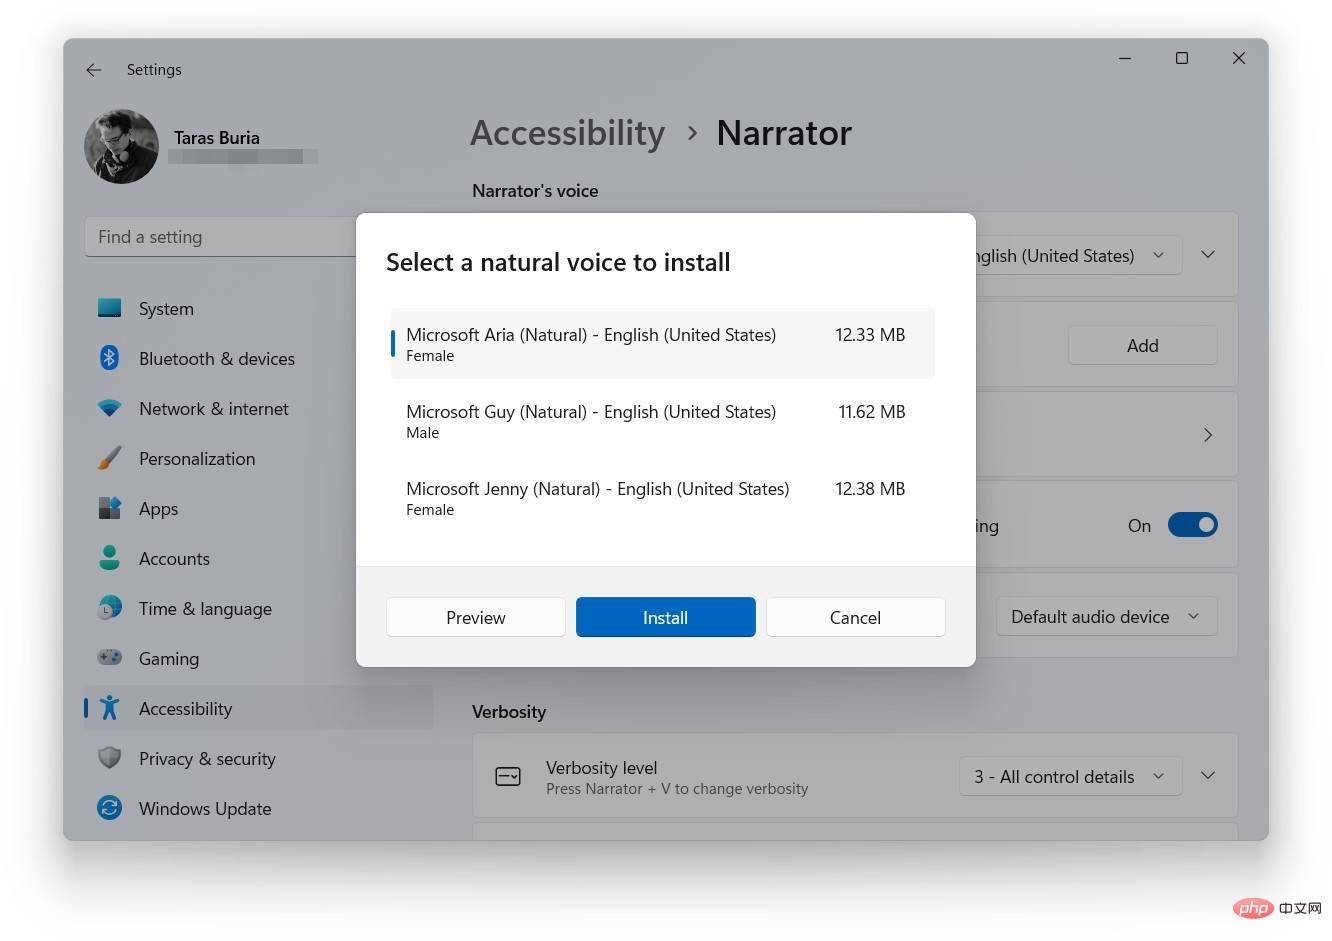
Task: Open the System settings icon
Action: point(110,308)
